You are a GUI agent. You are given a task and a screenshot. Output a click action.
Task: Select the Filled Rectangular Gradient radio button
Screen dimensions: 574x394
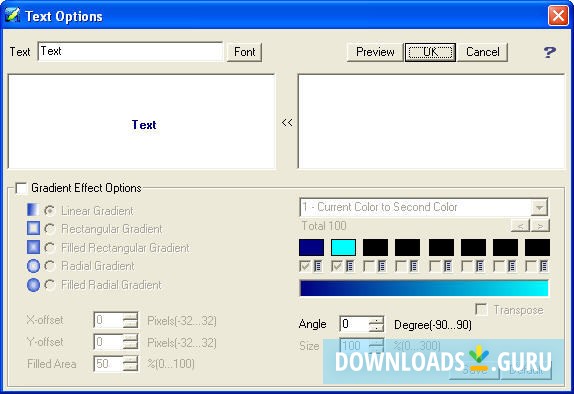tap(49, 248)
